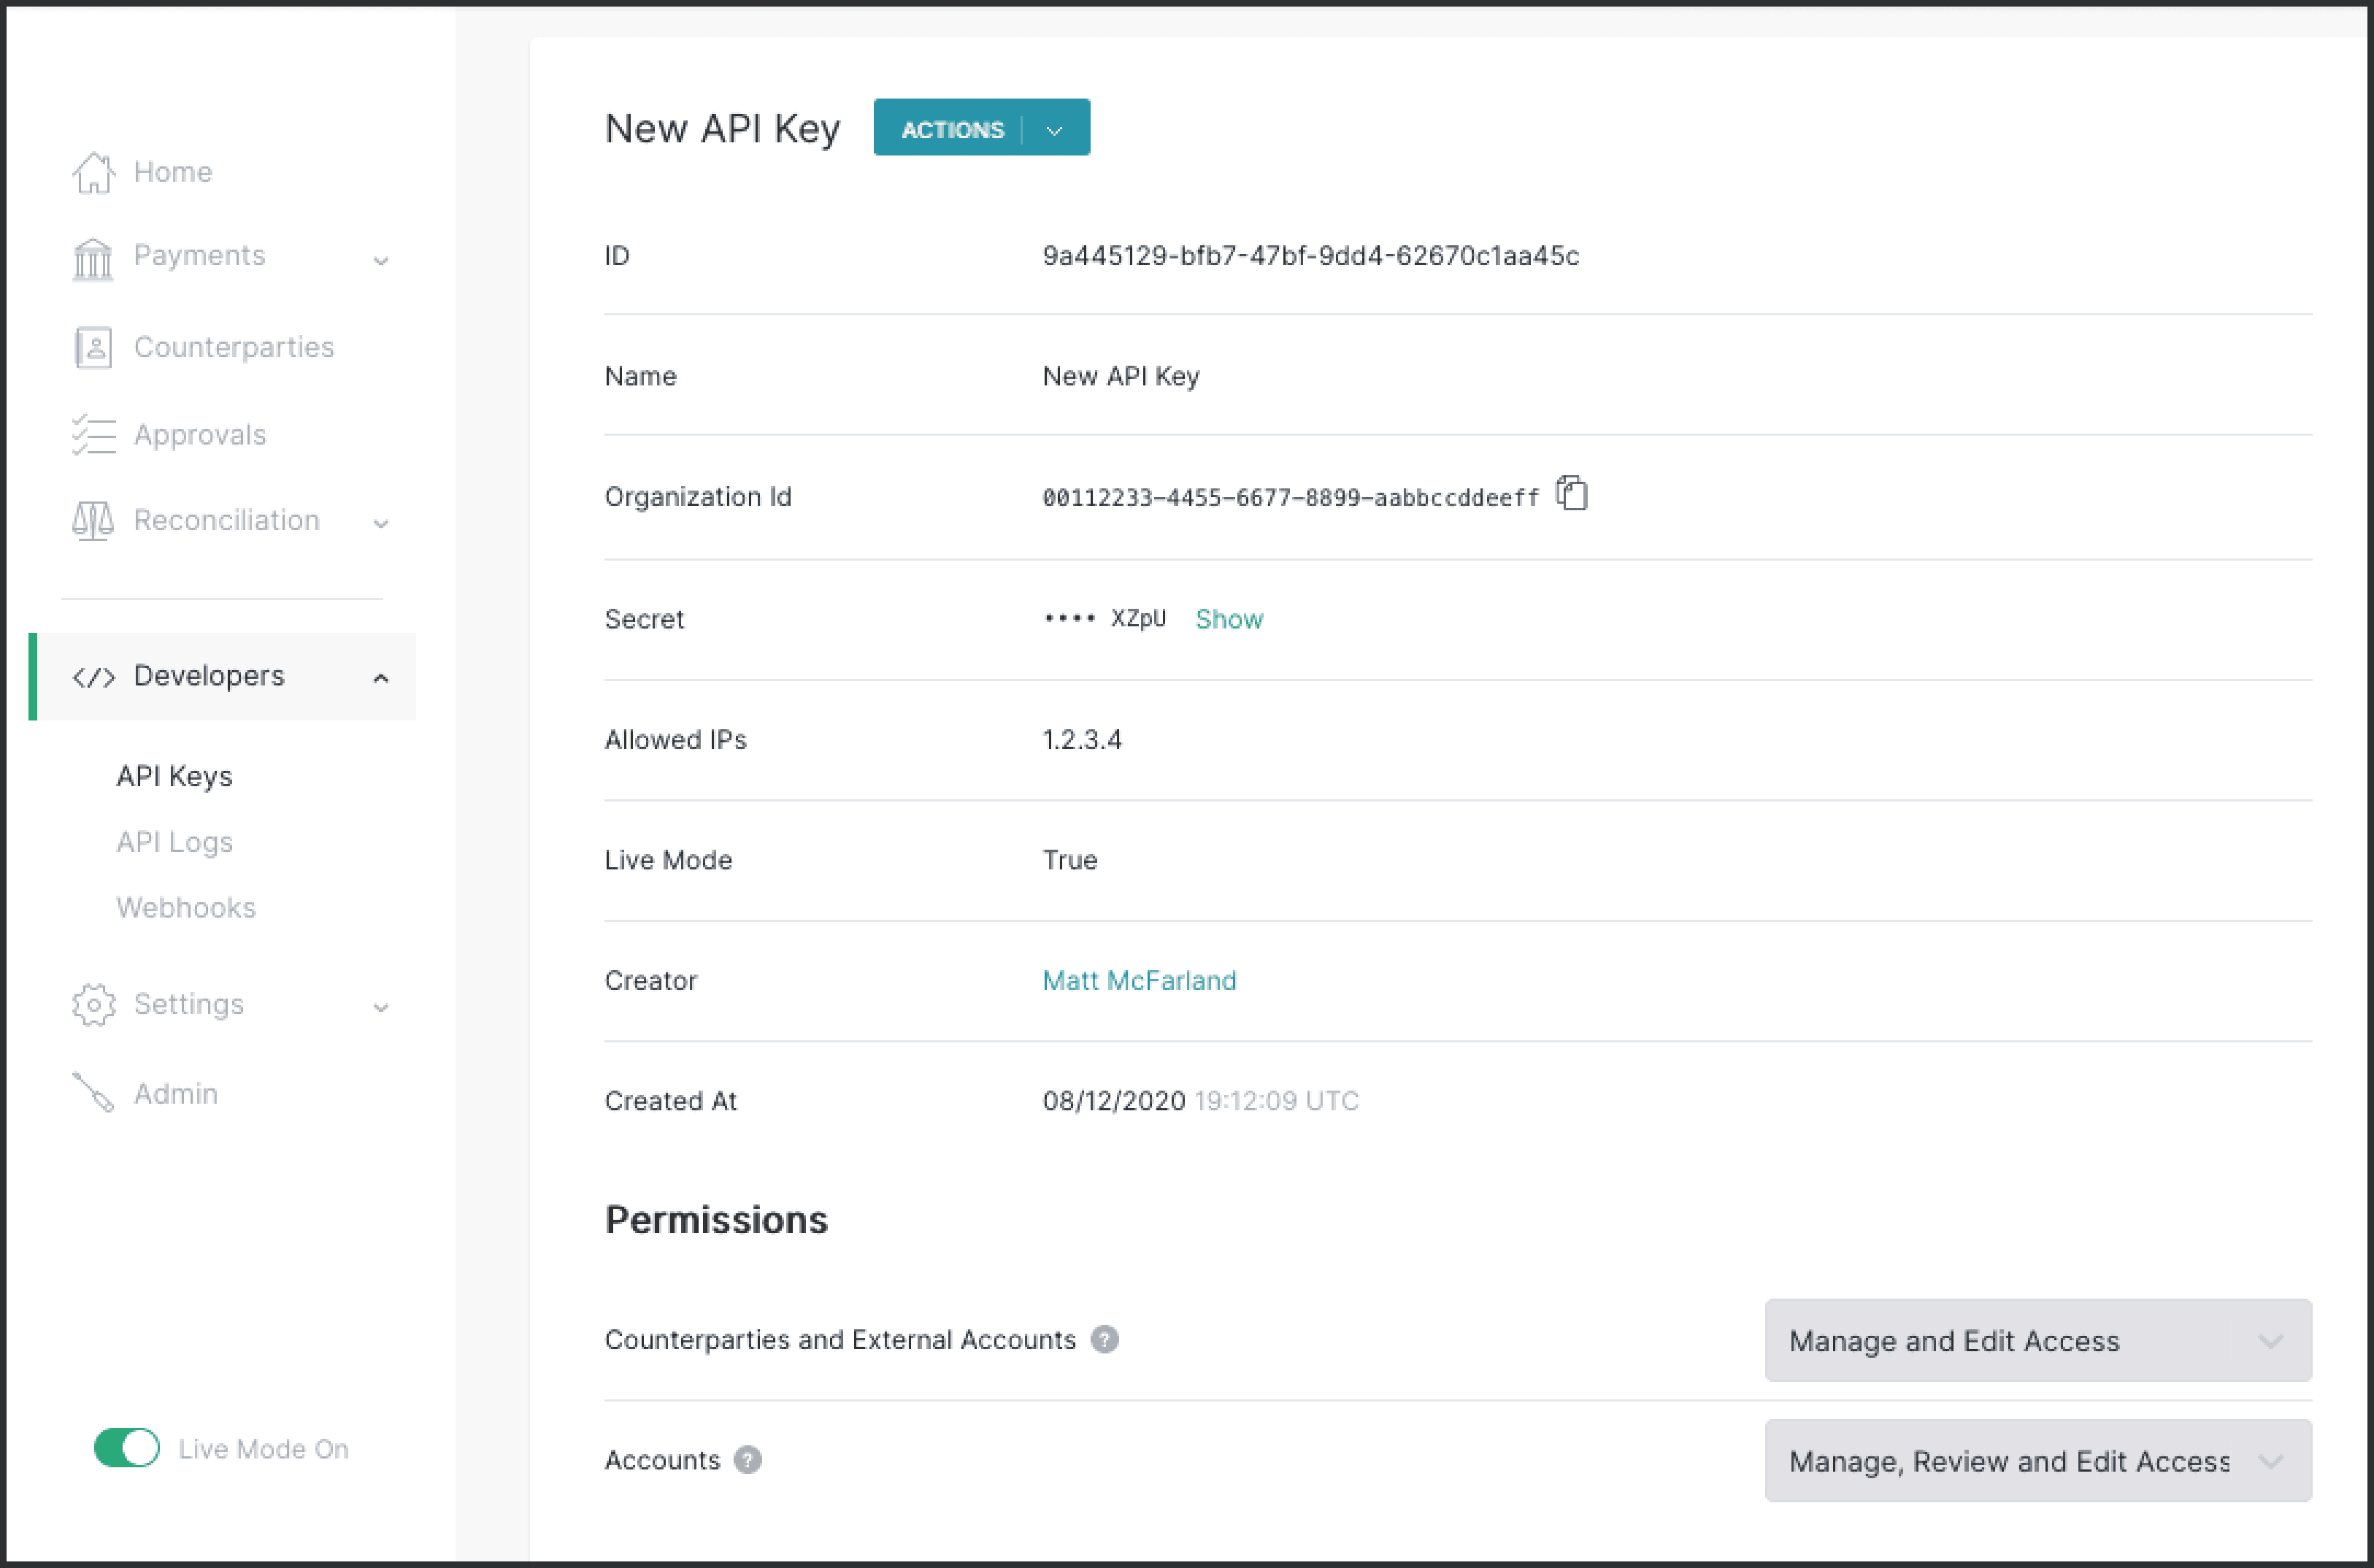Click the Home icon in the sidebar
The height and width of the screenshot is (1568, 2374).
point(94,171)
